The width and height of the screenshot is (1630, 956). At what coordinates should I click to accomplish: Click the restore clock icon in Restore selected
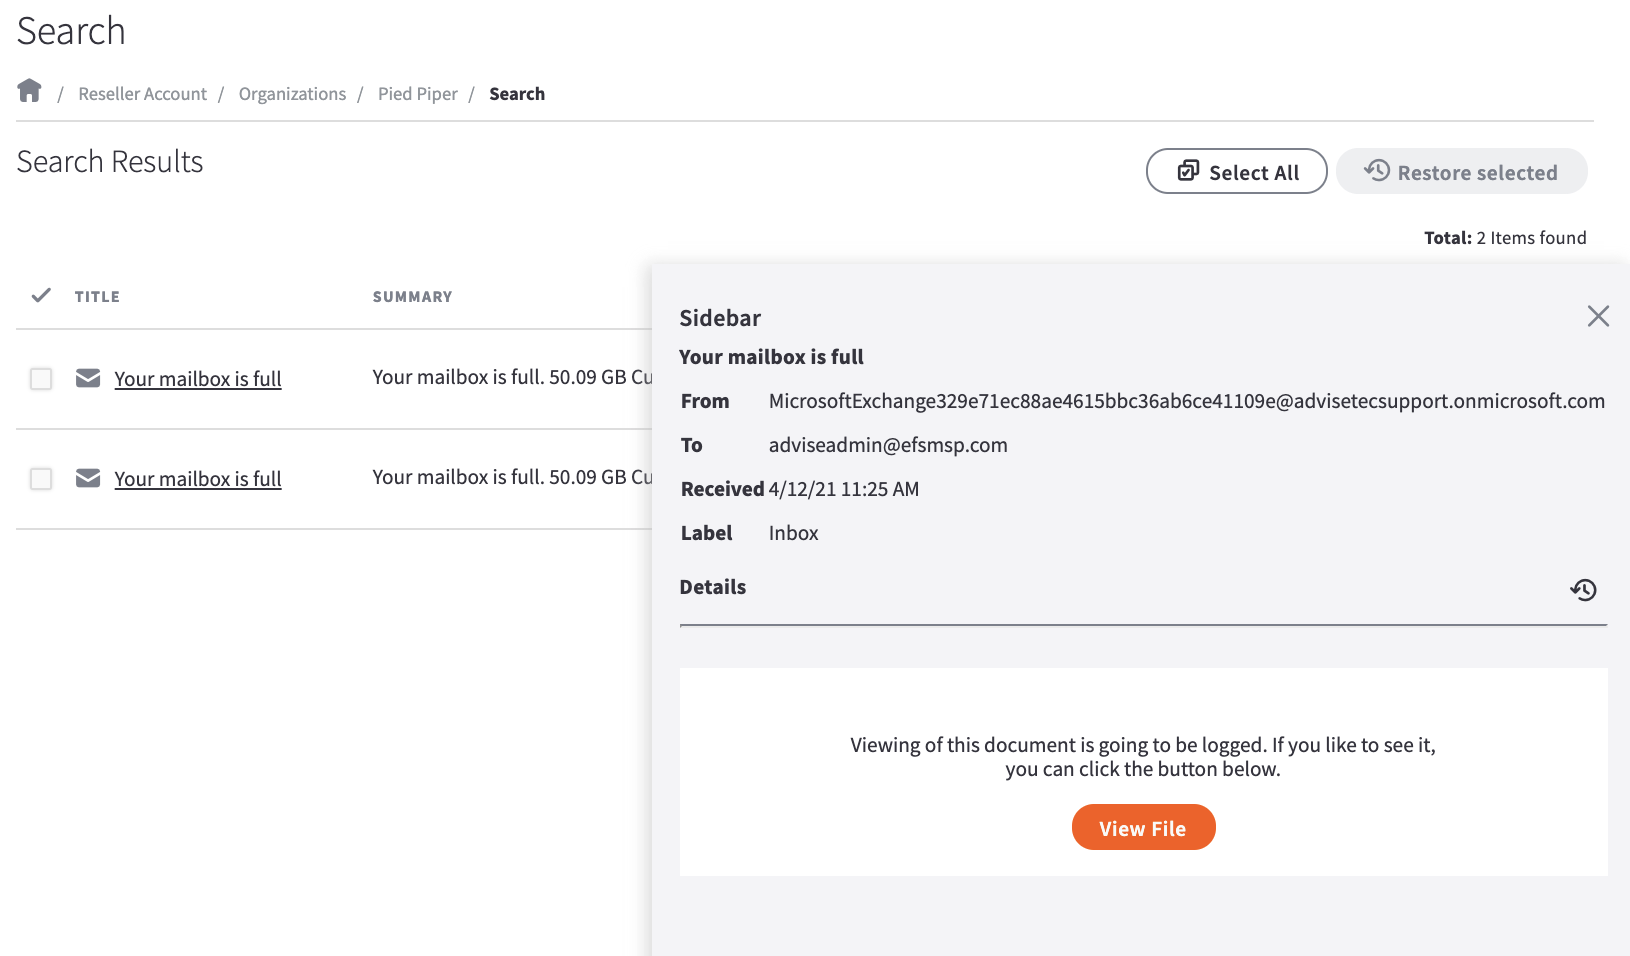pyautogui.click(x=1376, y=171)
